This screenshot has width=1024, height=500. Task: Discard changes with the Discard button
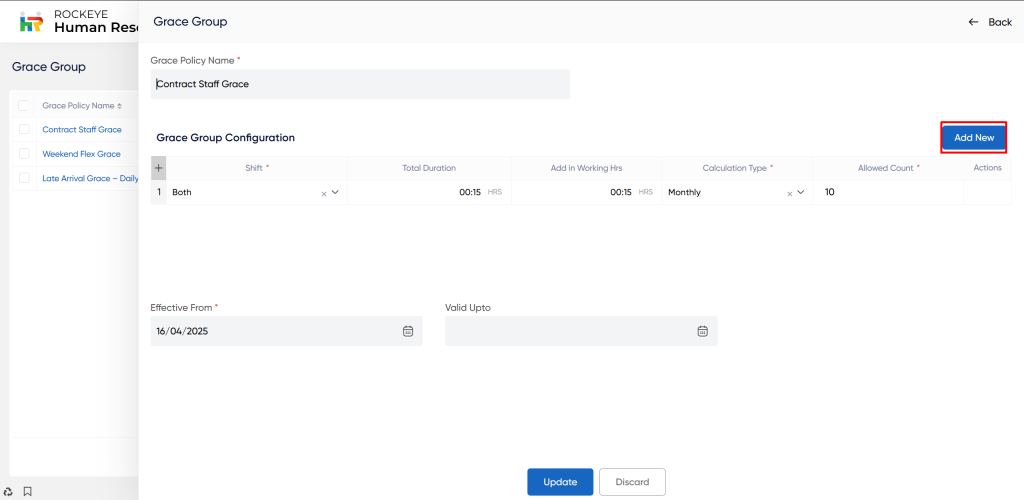pyautogui.click(x=632, y=482)
